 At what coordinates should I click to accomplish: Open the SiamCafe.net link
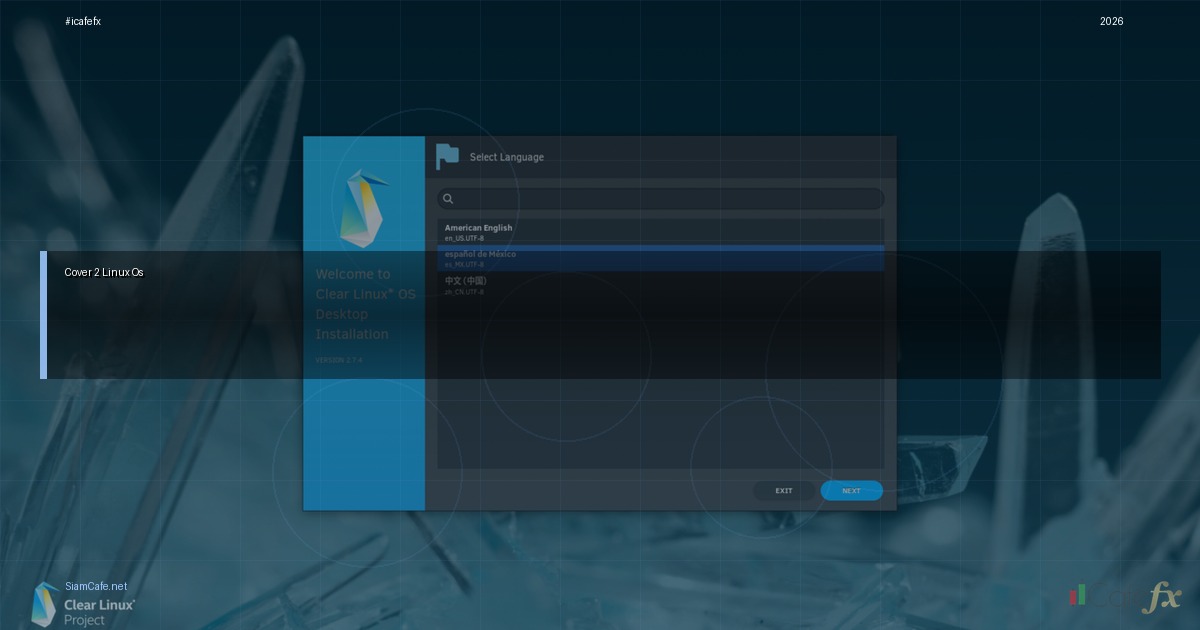pyautogui.click(x=96, y=586)
